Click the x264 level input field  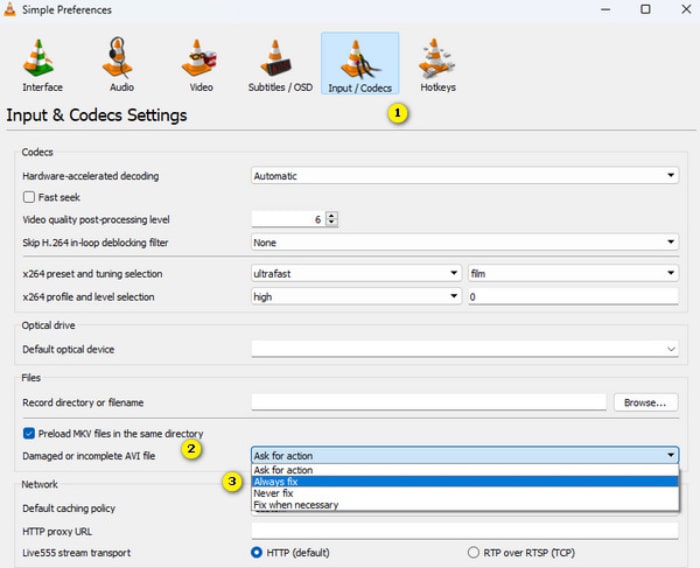[x=573, y=297]
